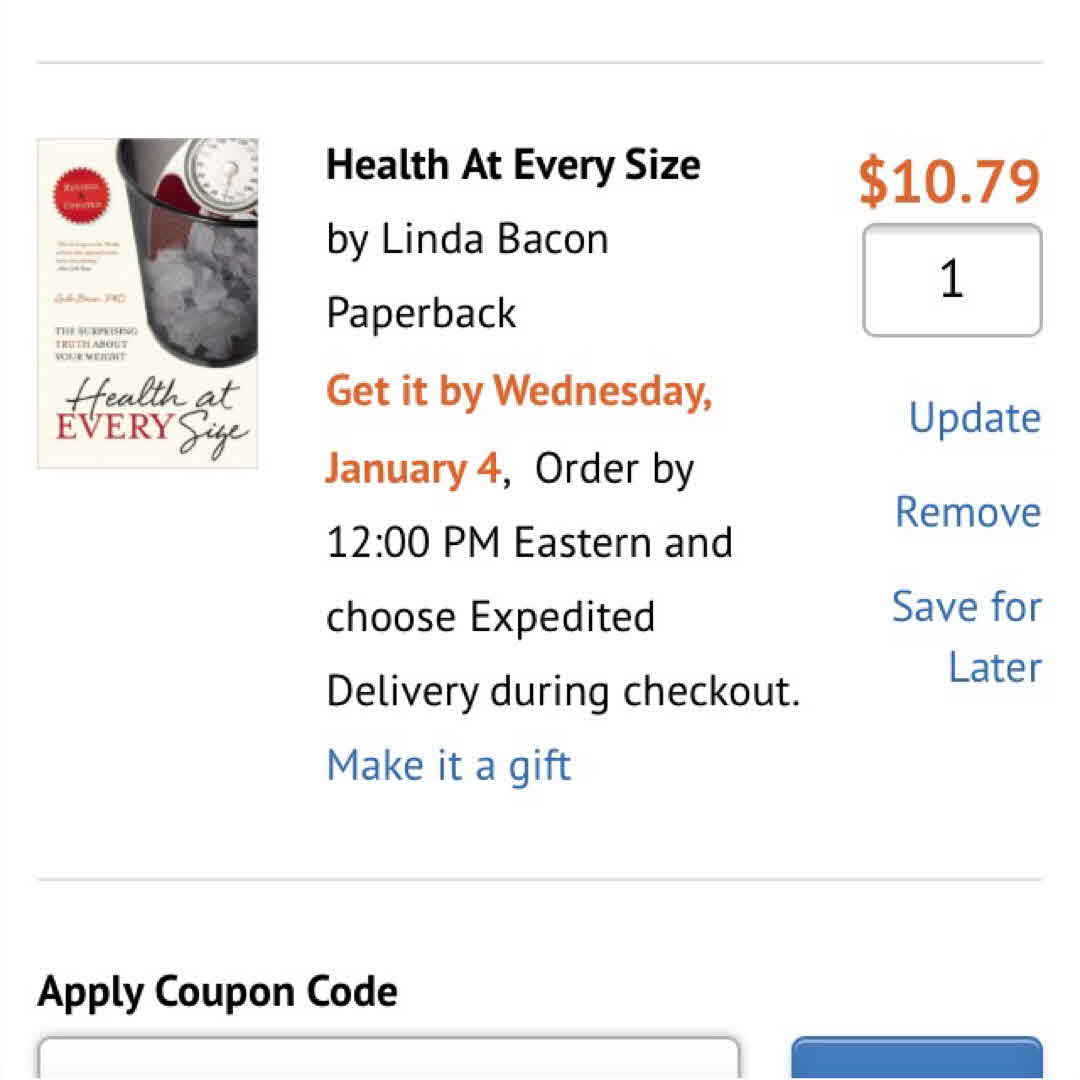This screenshot has width=1080, height=1080.
Task: Click the Paperback format label
Action: point(421,314)
